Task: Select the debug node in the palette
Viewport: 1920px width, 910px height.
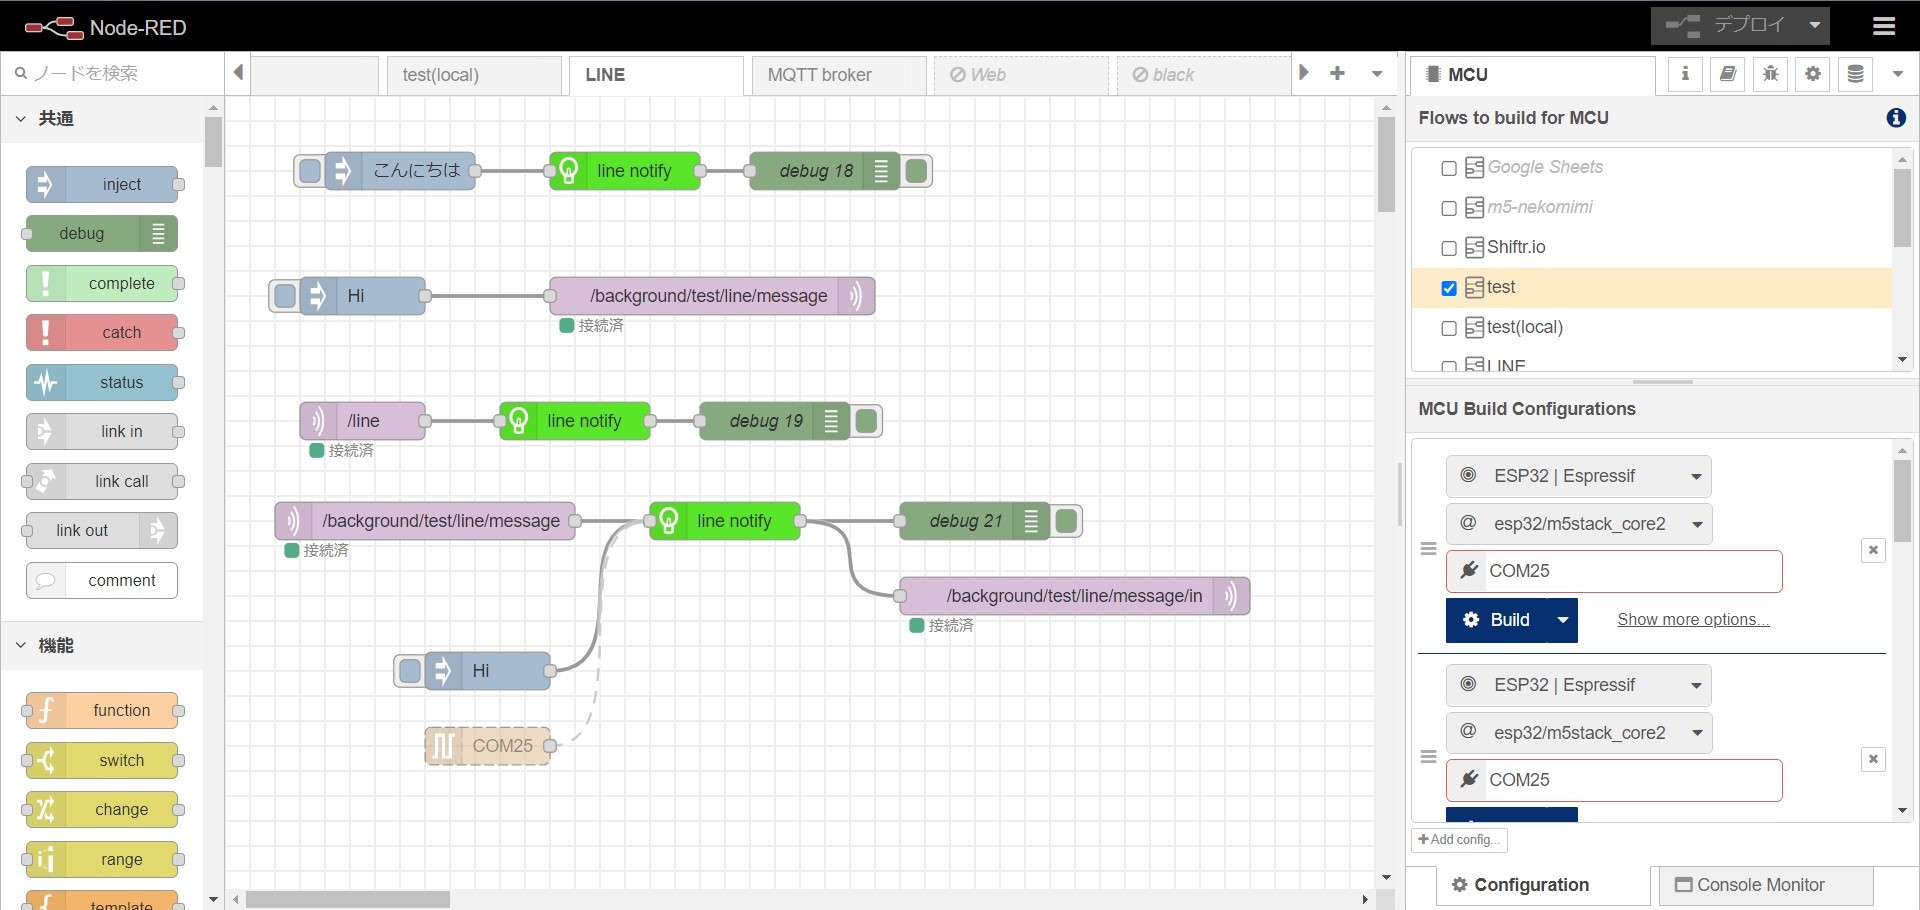Action: click(99, 233)
